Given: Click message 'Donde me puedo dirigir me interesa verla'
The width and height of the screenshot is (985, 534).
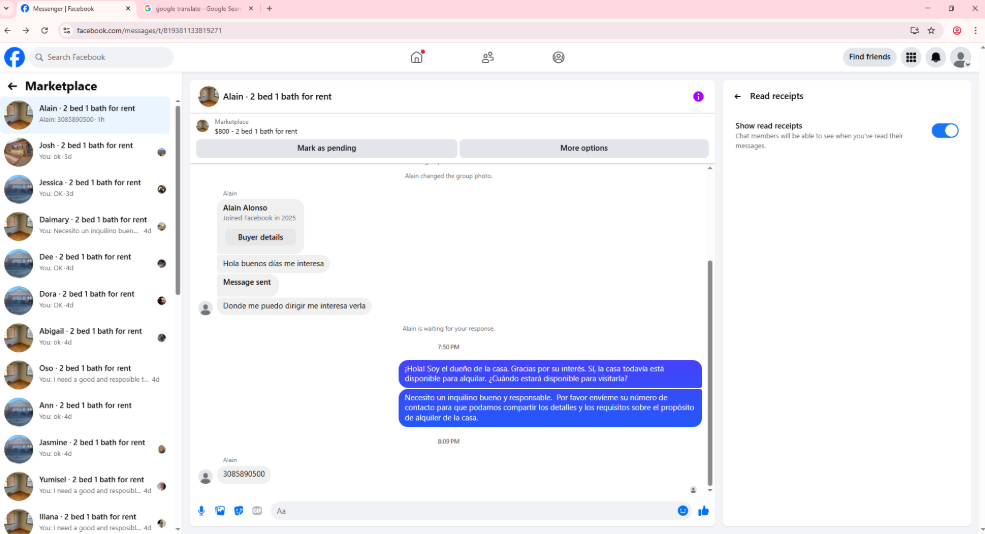Looking at the screenshot, I should click(294, 306).
